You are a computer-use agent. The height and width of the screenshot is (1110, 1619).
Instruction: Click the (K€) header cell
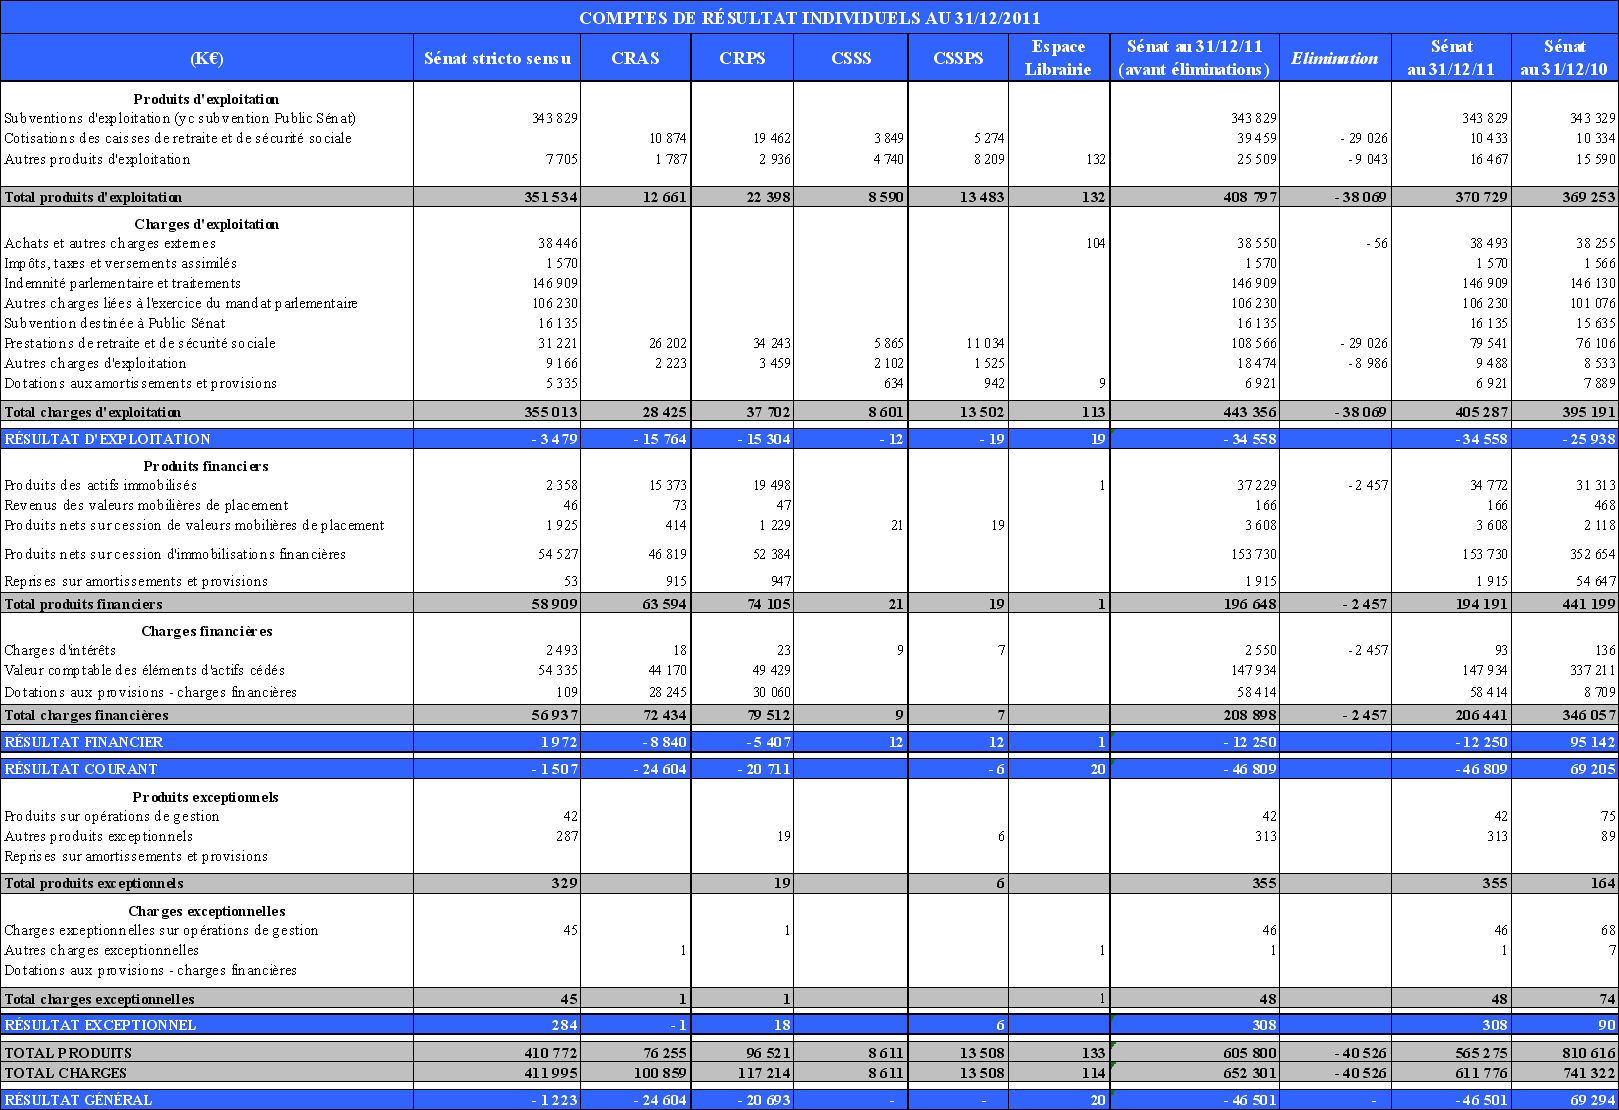(207, 58)
